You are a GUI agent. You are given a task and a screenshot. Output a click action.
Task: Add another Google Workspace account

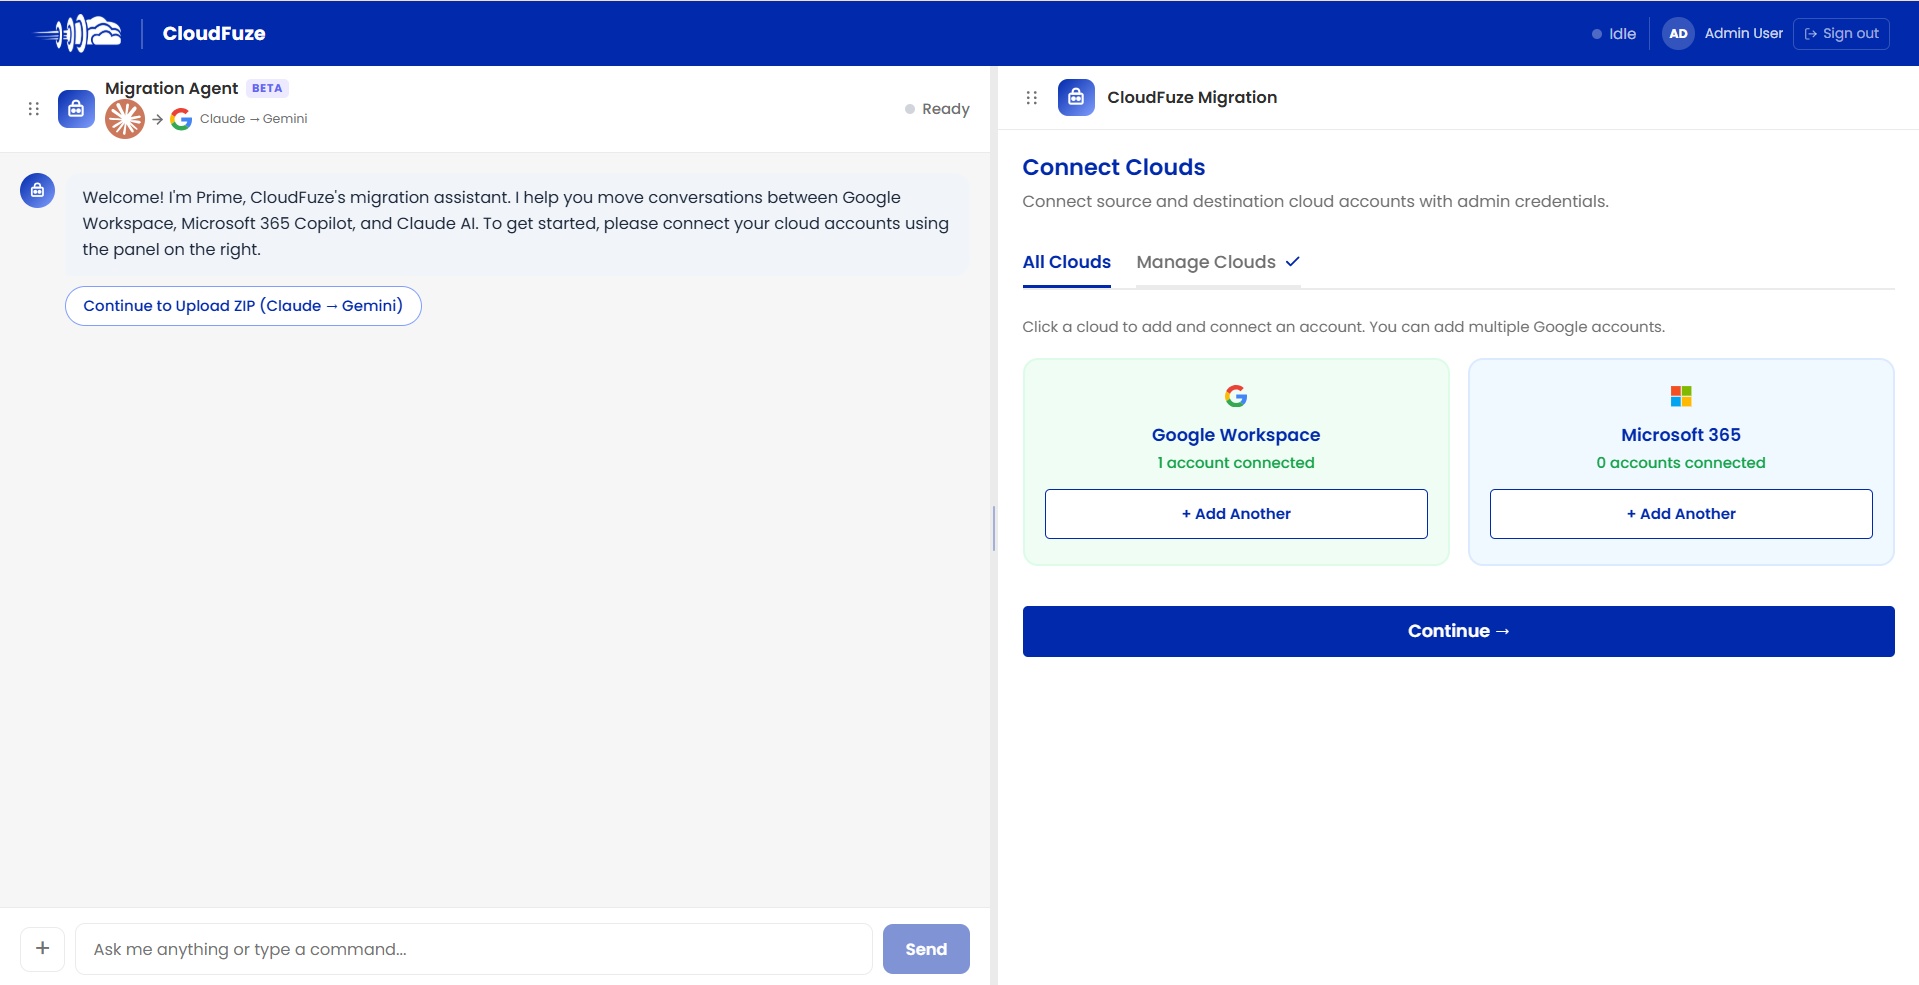click(x=1236, y=514)
